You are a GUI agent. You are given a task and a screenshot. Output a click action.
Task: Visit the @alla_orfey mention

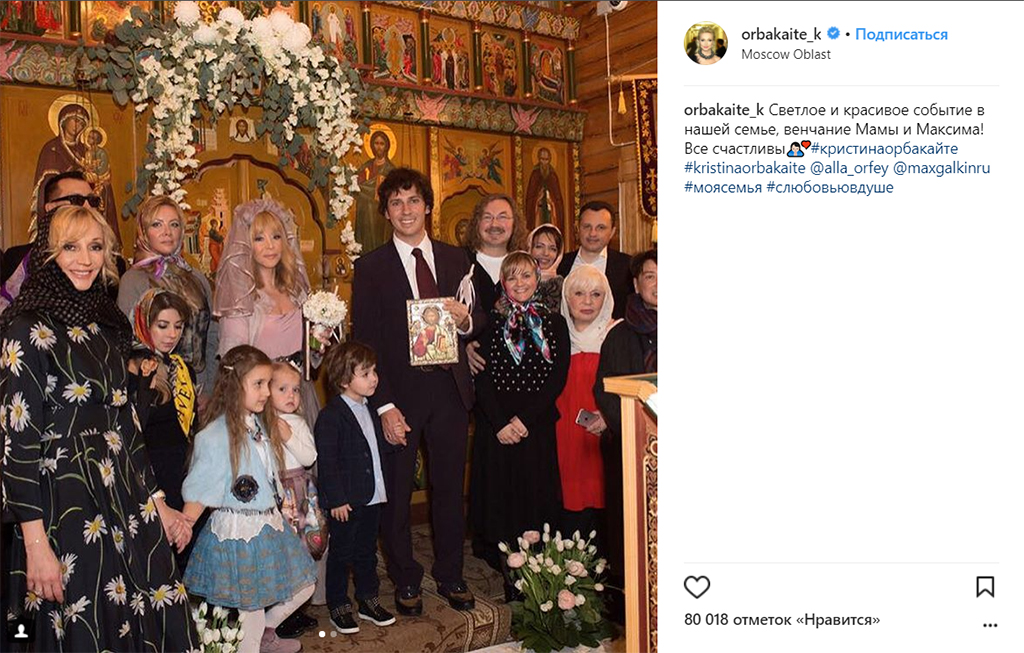click(x=849, y=168)
